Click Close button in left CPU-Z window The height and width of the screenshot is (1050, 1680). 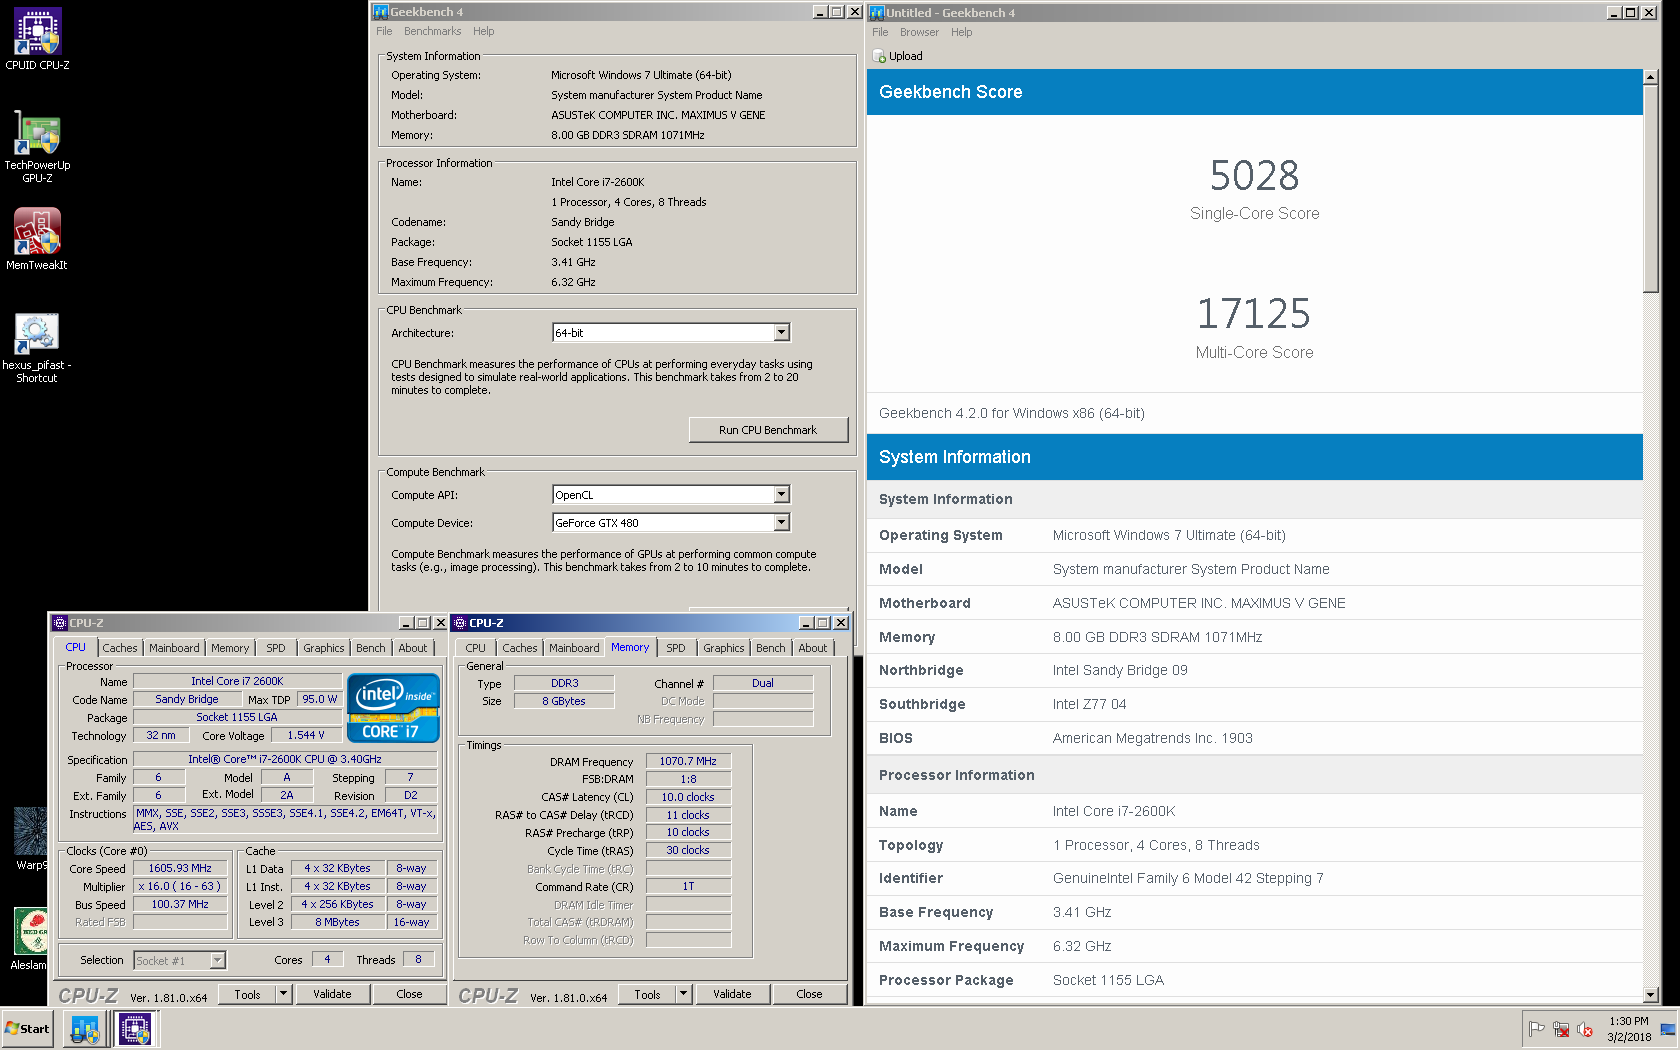click(409, 994)
